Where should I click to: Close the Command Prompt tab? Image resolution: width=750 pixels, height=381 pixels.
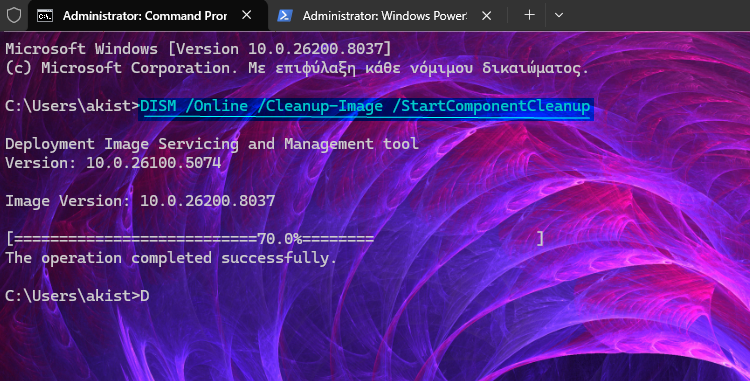[x=247, y=15]
